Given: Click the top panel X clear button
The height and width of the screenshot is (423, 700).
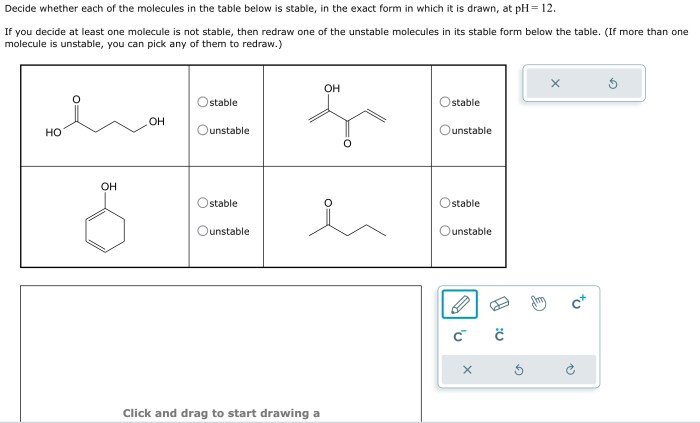Looking at the screenshot, I should click(555, 83).
